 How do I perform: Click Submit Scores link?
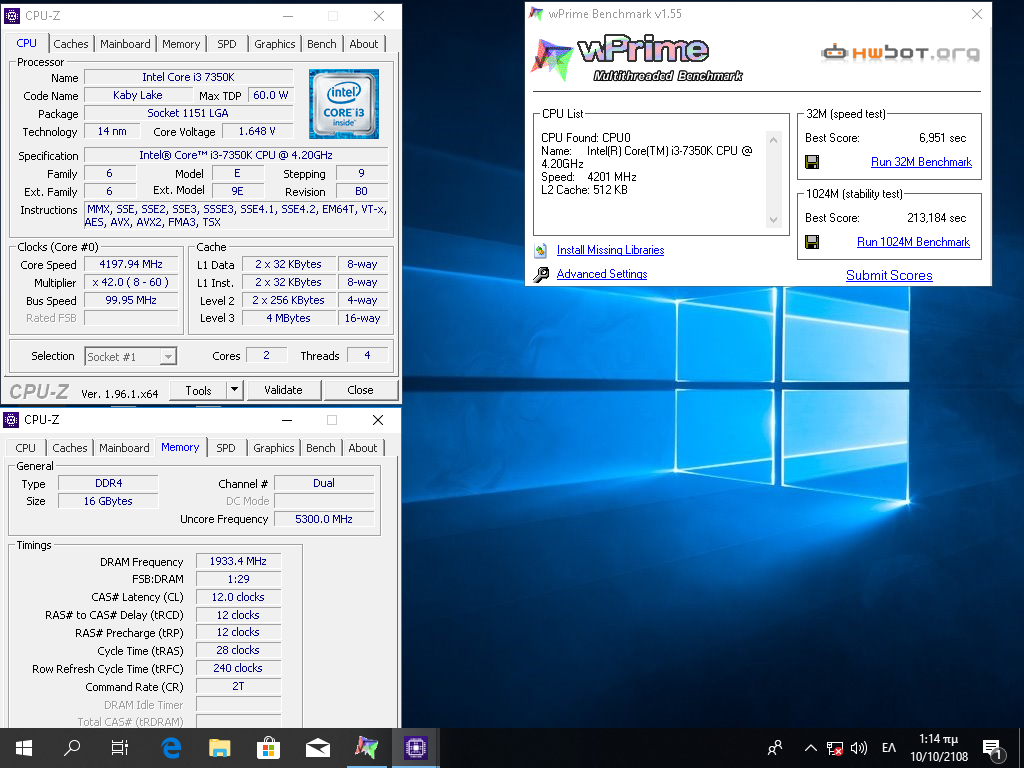pyautogui.click(x=889, y=276)
